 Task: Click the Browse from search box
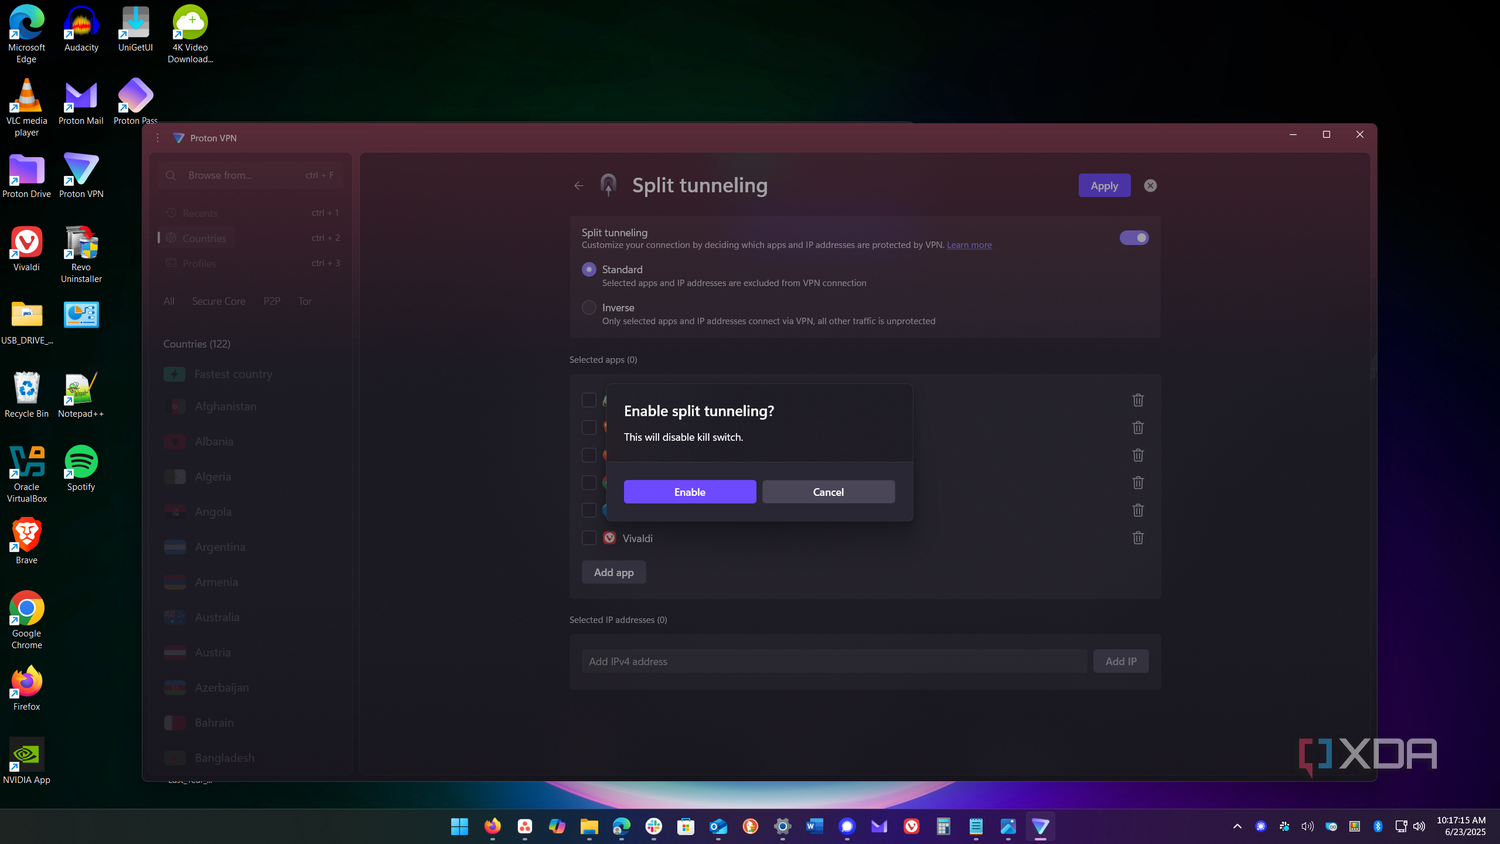pos(250,175)
